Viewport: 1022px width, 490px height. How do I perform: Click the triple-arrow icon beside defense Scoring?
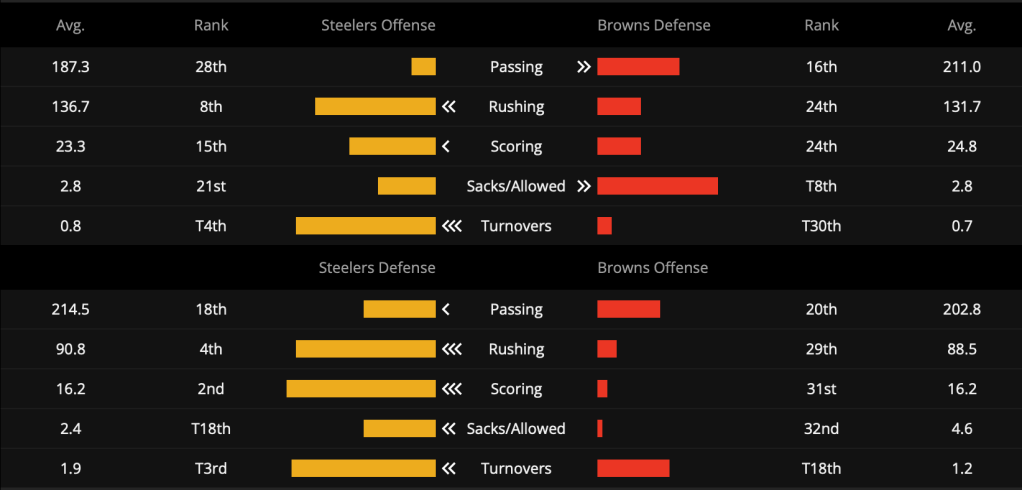(x=452, y=389)
